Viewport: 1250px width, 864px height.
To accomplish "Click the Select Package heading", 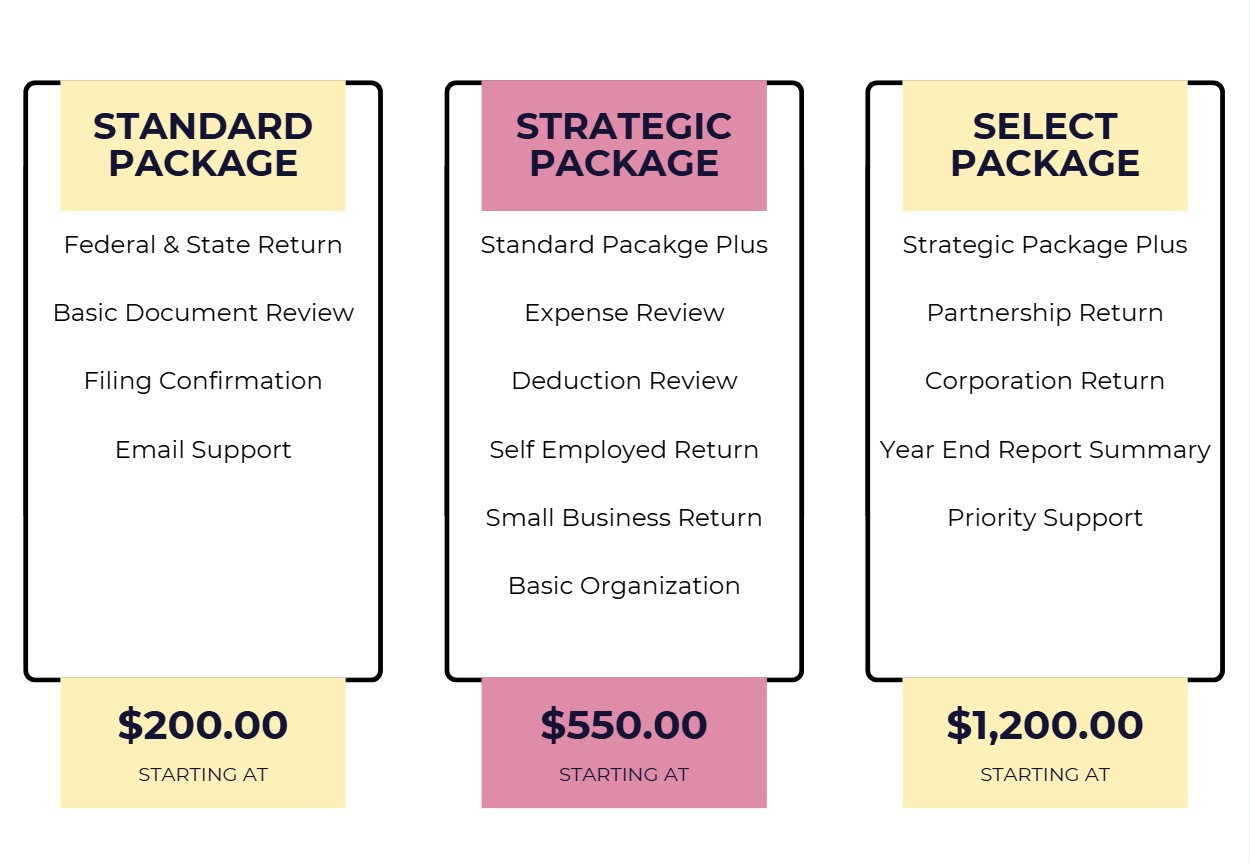I will pyautogui.click(x=1045, y=145).
